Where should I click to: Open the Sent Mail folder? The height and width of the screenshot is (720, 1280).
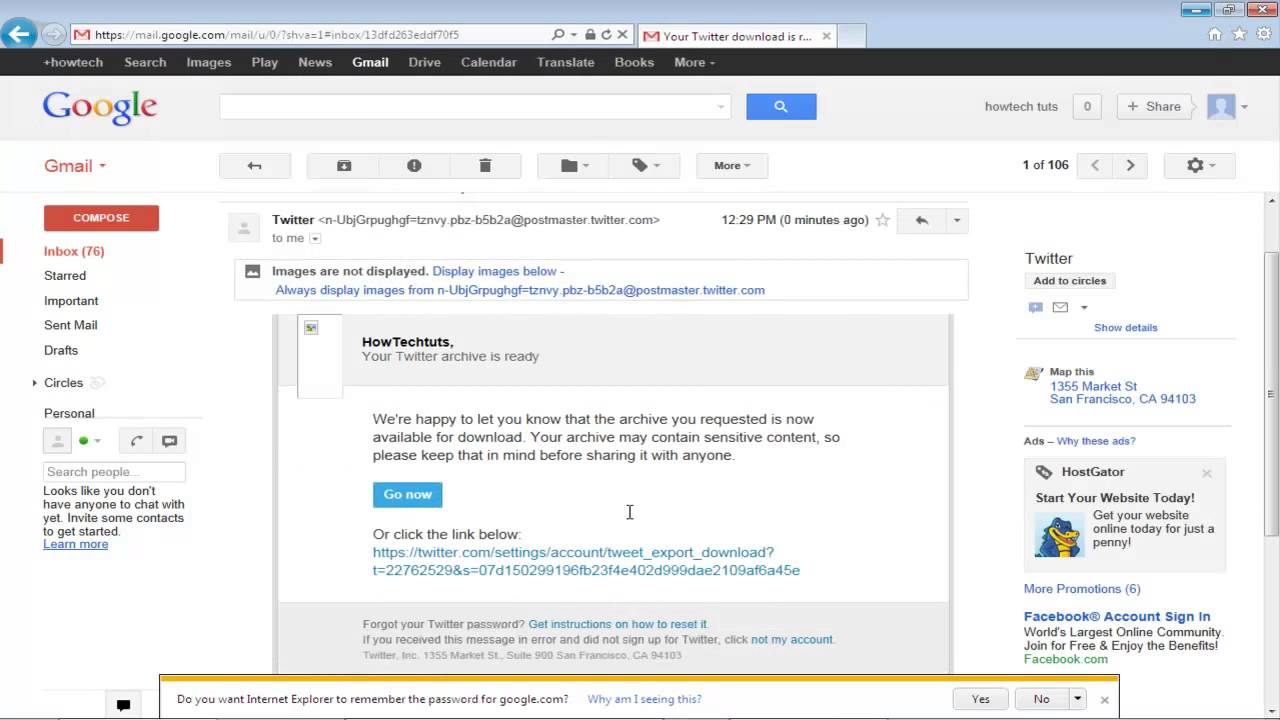70,325
